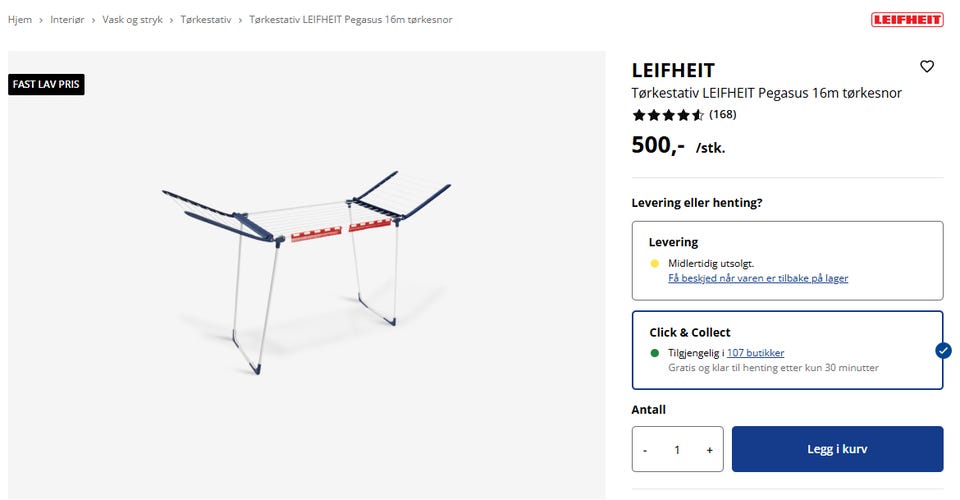Click the star rating icons
The width and height of the screenshot is (960, 500).
tap(668, 115)
